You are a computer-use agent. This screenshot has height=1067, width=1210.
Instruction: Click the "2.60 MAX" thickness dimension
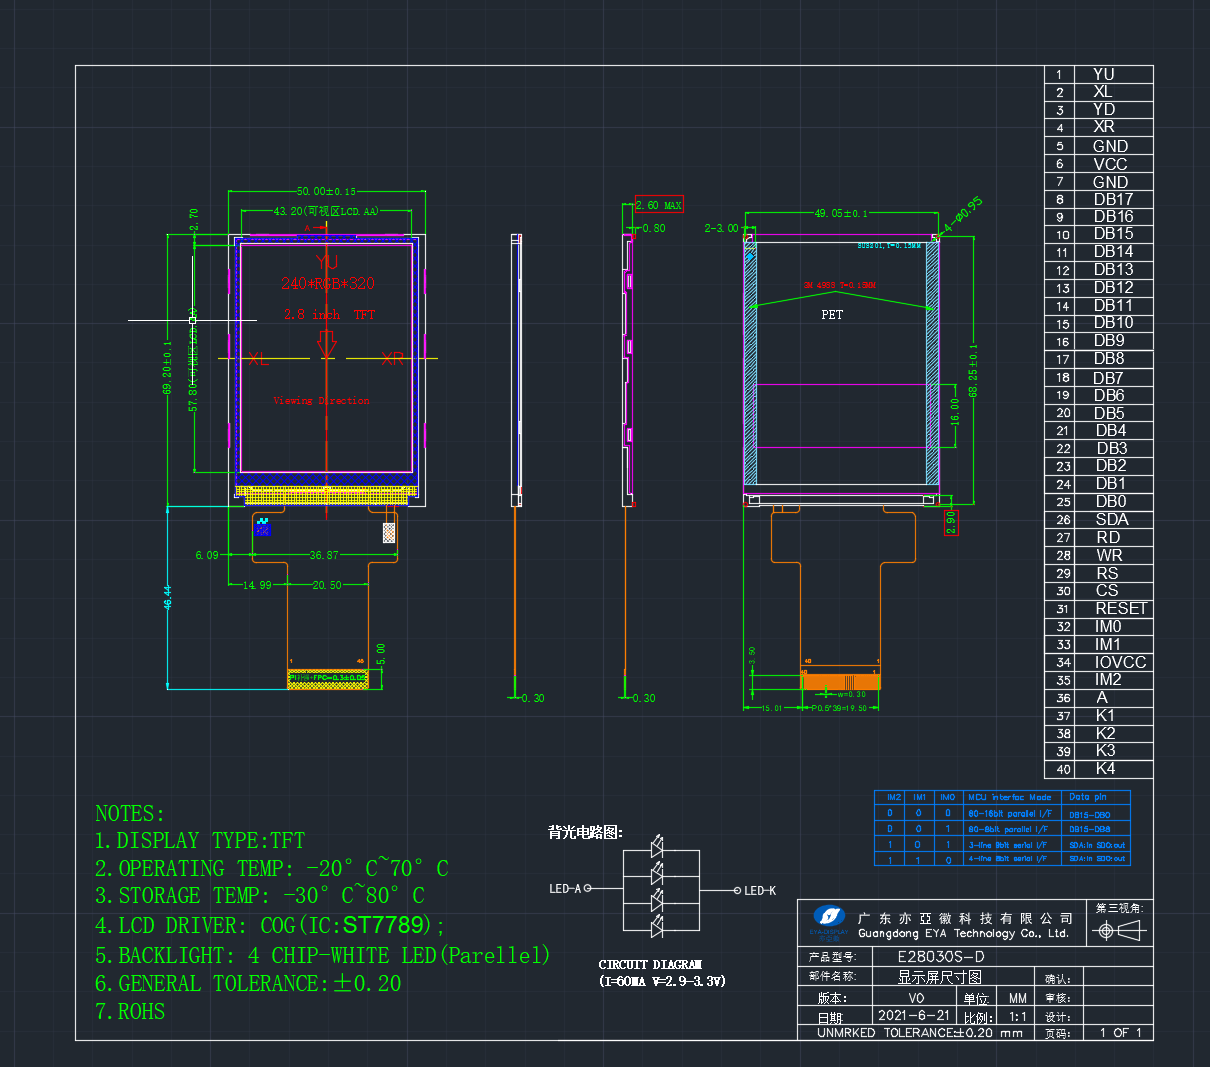(659, 205)
